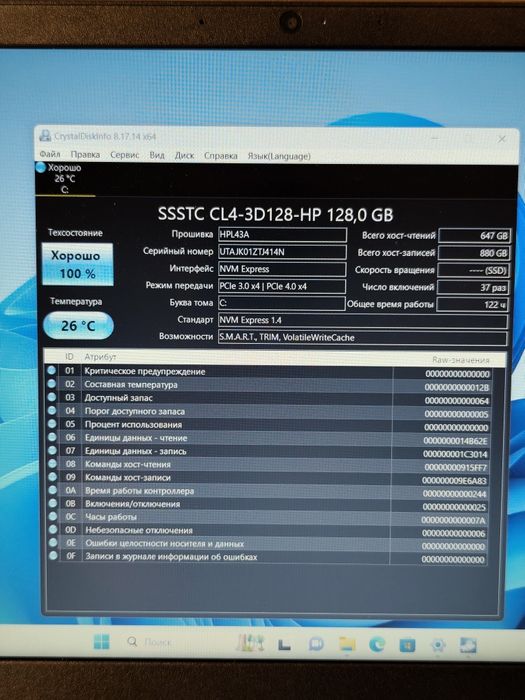Click the status circle for attribute 02
The image size is (525, 700).
pos(51,383)
